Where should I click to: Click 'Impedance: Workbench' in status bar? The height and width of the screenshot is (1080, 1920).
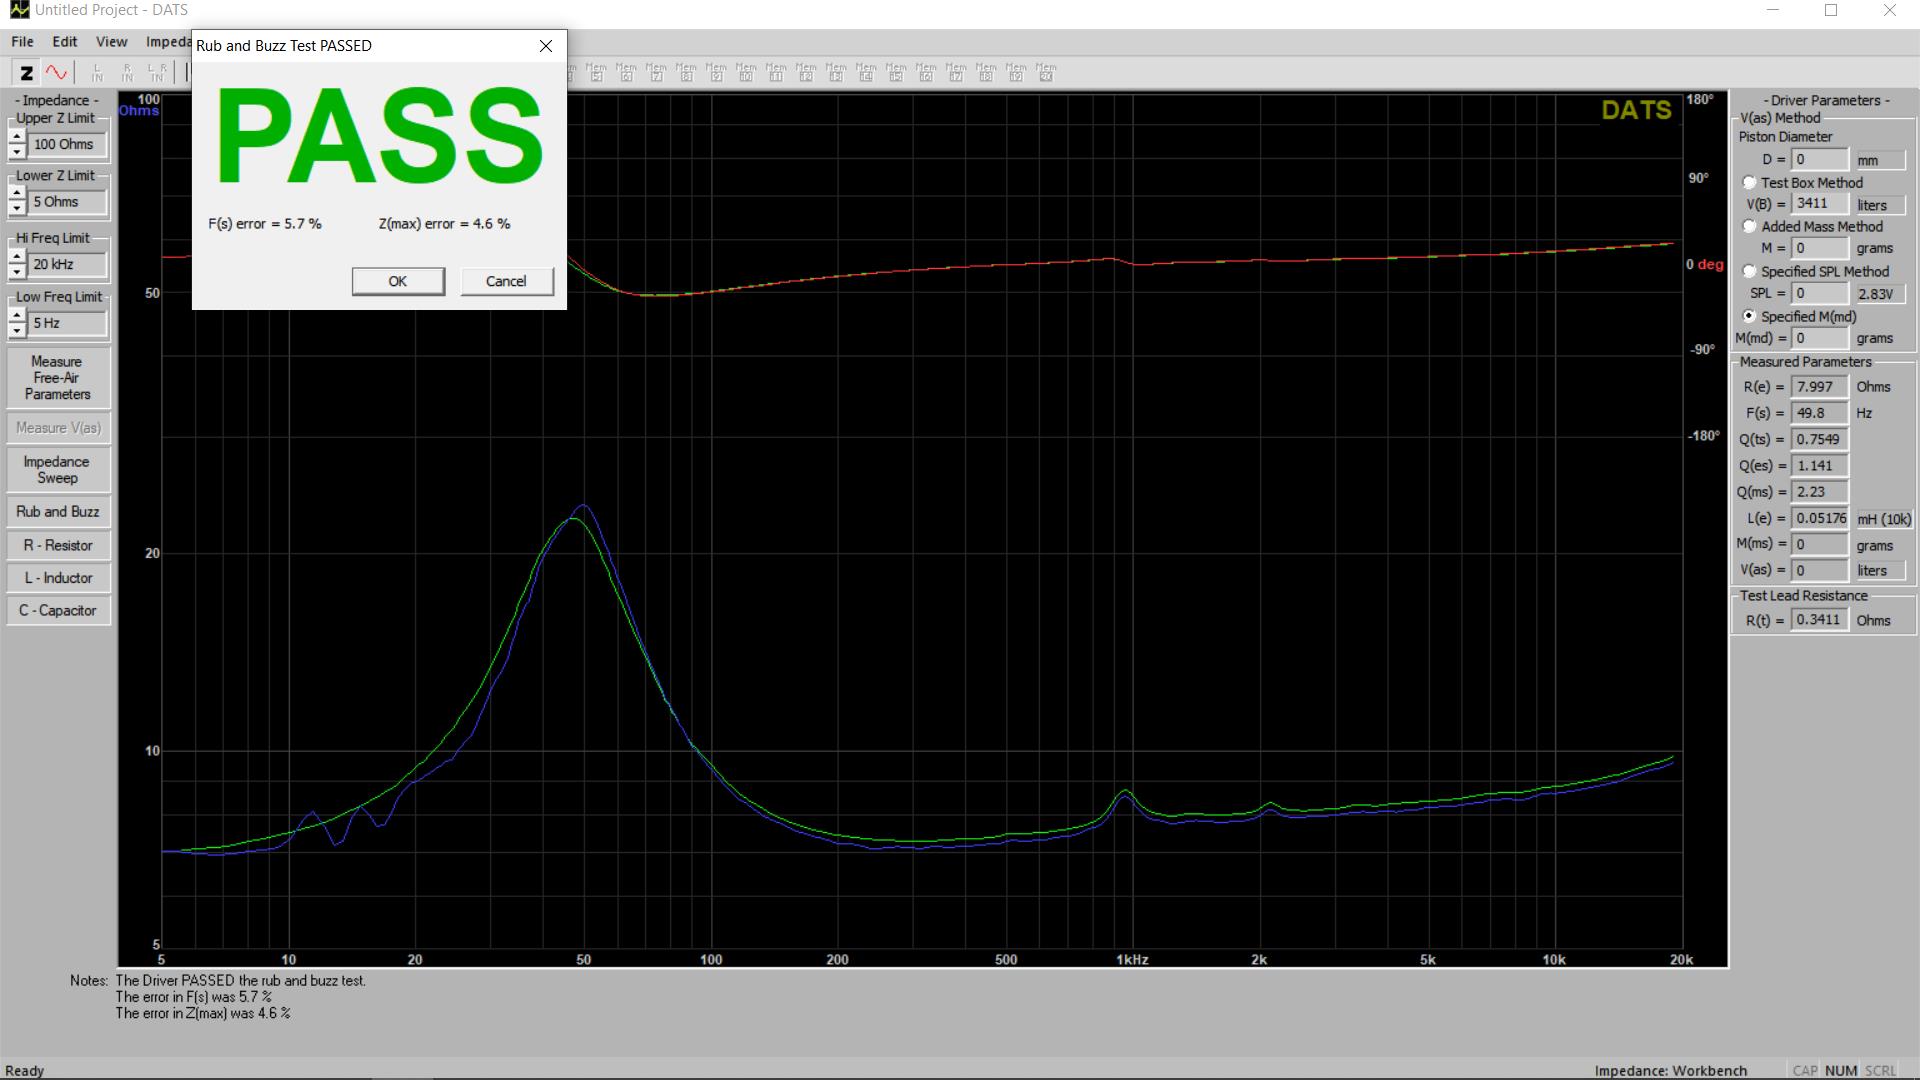click(x=1671, y=1070)
